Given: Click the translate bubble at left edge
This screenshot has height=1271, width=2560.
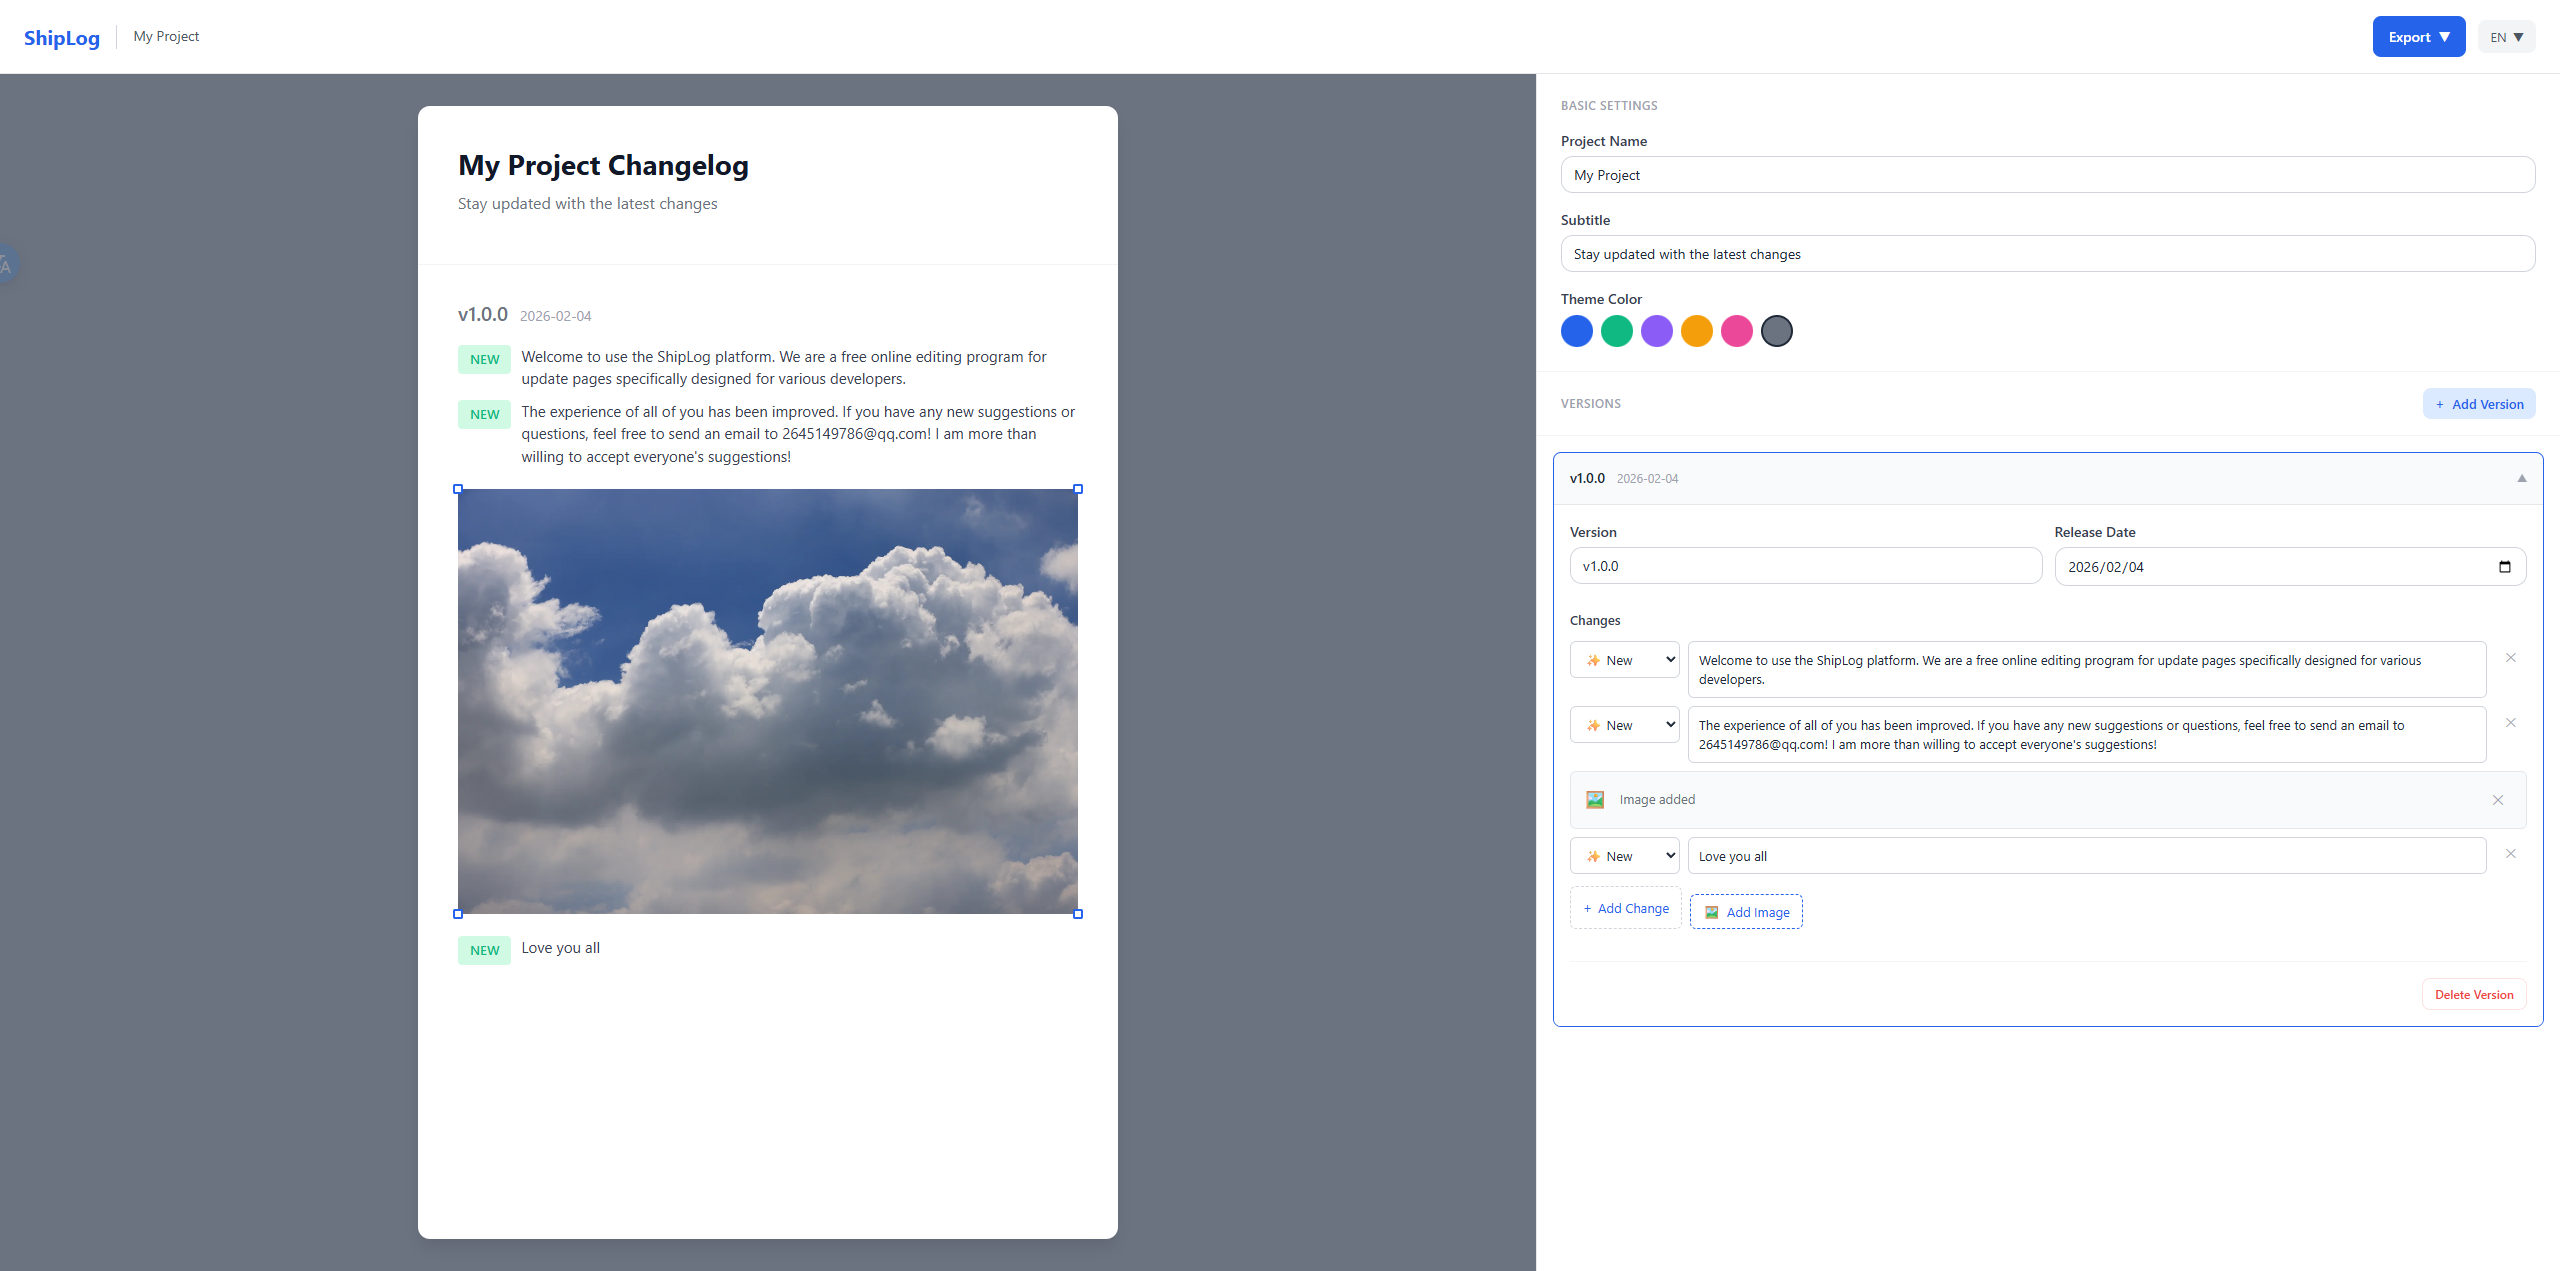Looking at the screenshot, I should [6, 265].
